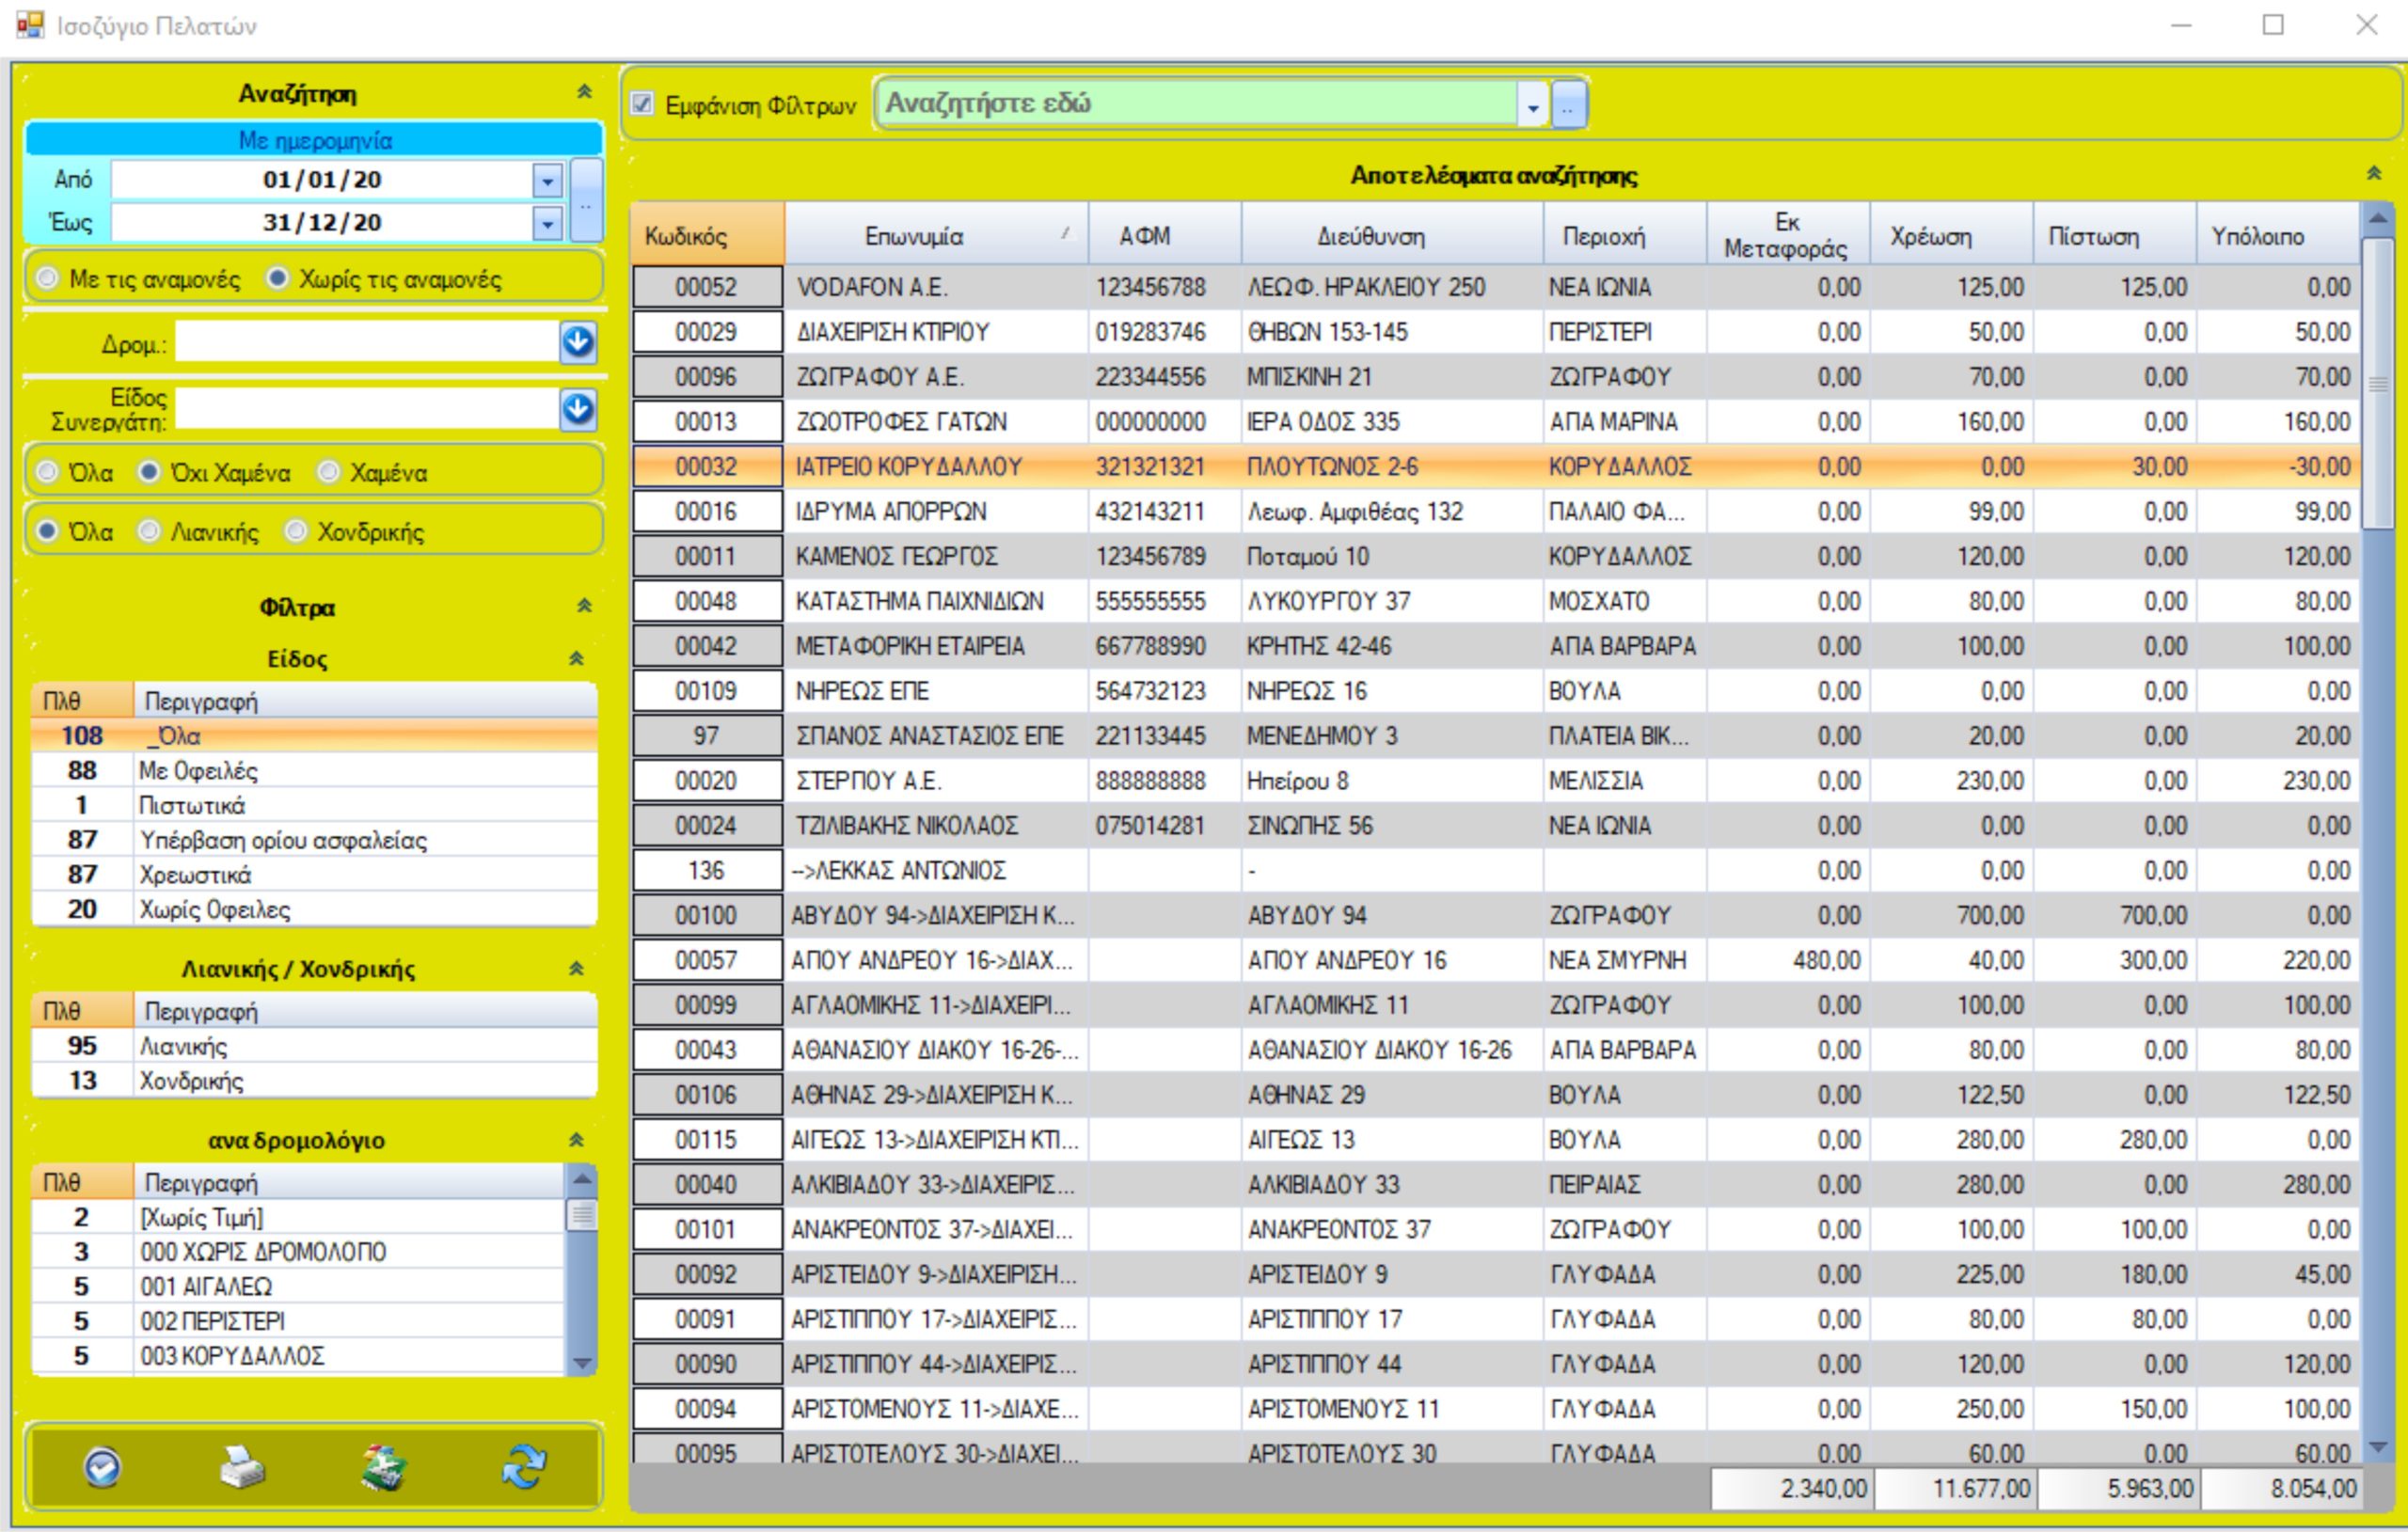
Task: Open the Έως date dropdown
Action: (x=547, y=223)
